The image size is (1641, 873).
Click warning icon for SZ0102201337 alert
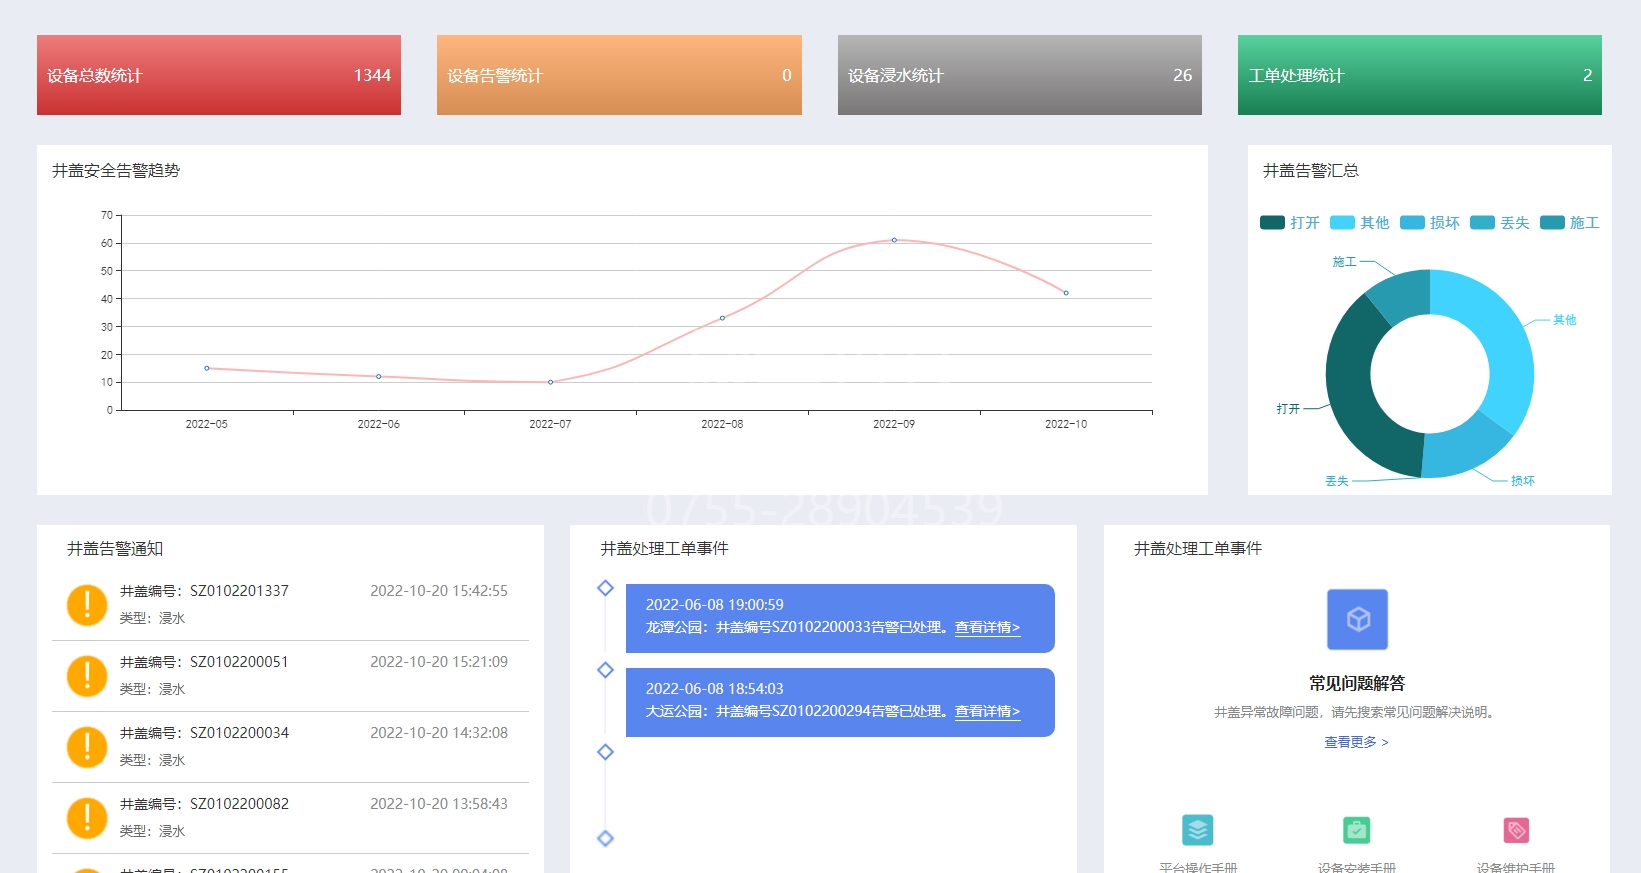point(87,605)
